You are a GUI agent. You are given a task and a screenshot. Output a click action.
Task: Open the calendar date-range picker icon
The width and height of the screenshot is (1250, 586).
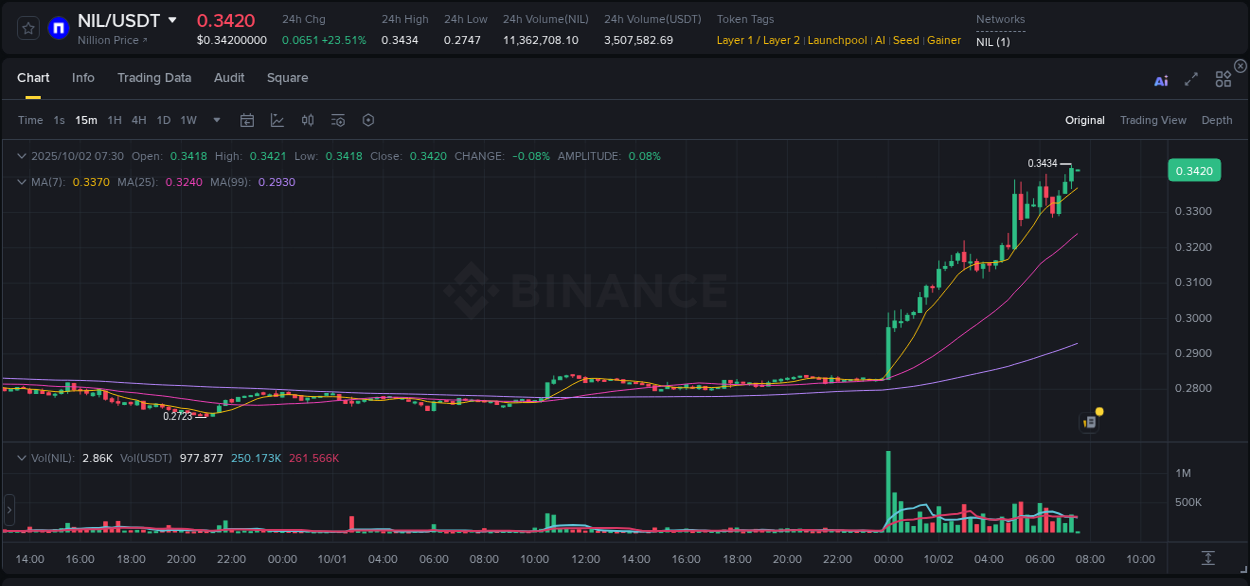[x=247, y=120]
